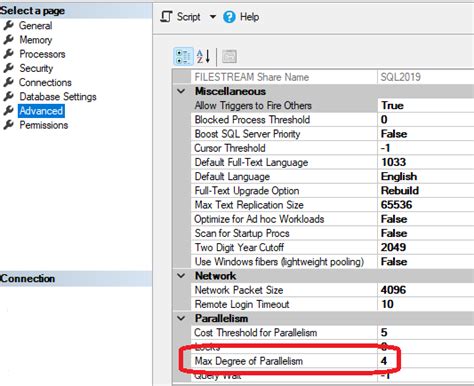The height and width of the screenshot is (386, 474).
Task: Select the Cursor Threshold property
Action: point(230,148)
